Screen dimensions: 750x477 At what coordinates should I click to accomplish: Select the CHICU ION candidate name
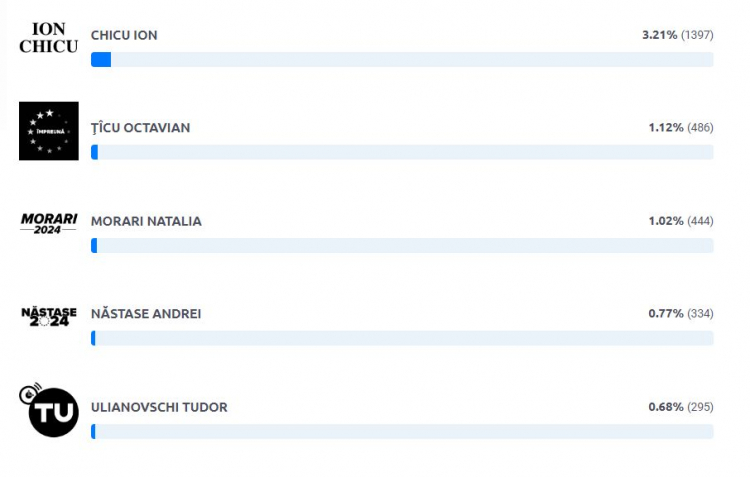(x=124, y=35)
